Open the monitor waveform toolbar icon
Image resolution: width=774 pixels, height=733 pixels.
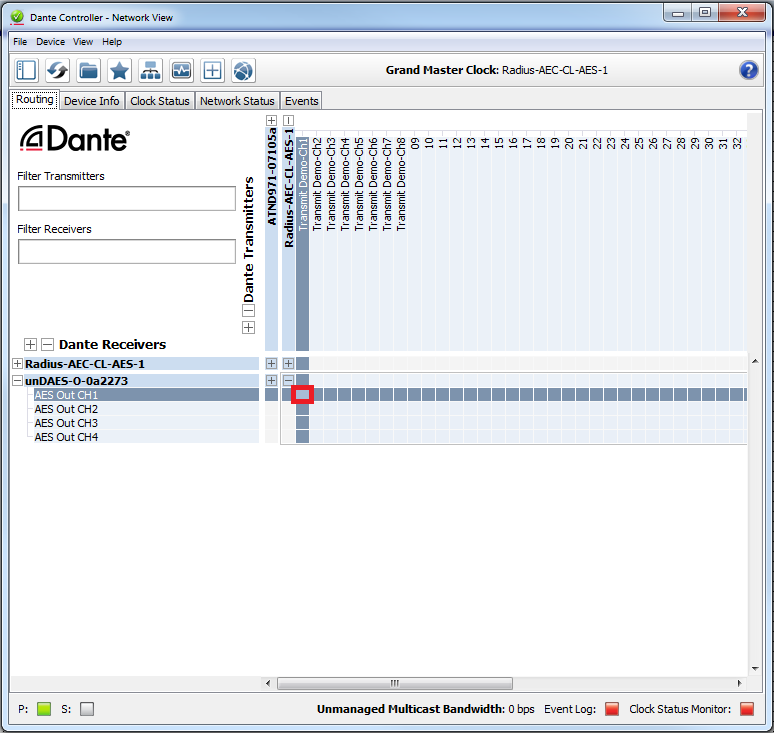pyautogui.click(x=182, y=71)
